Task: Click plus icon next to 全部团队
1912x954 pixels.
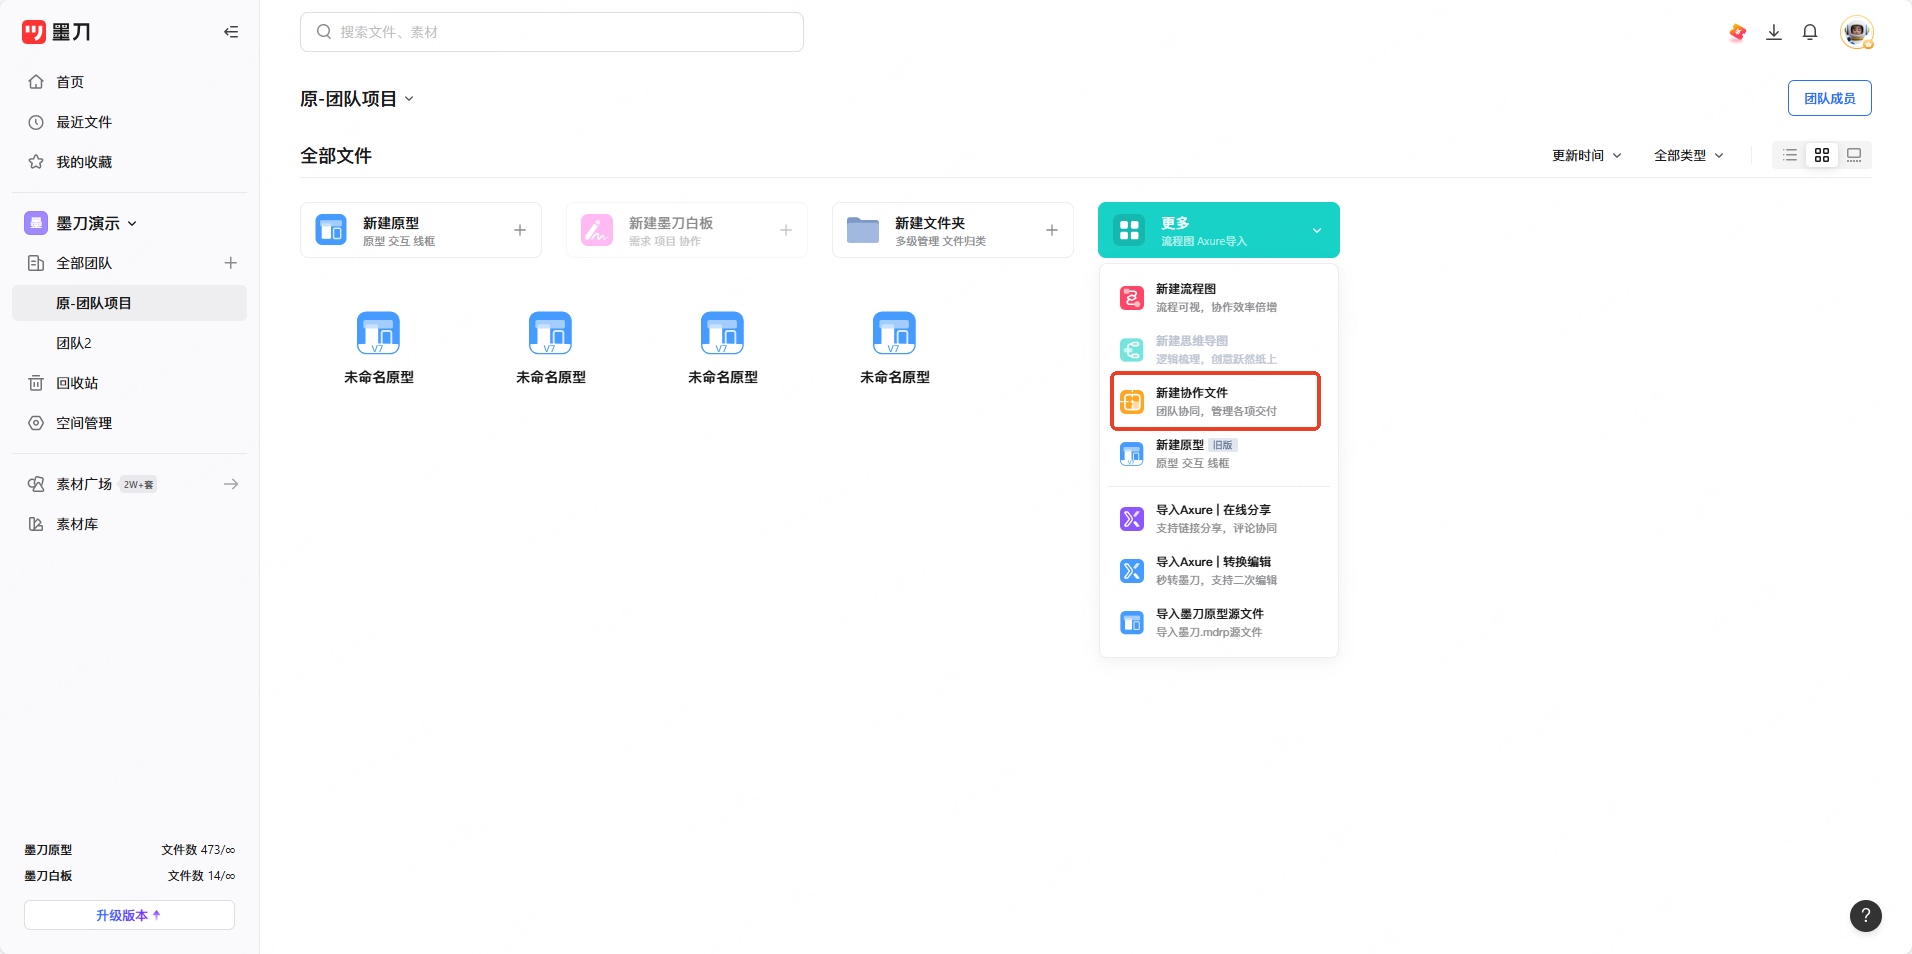Action: 231,263
